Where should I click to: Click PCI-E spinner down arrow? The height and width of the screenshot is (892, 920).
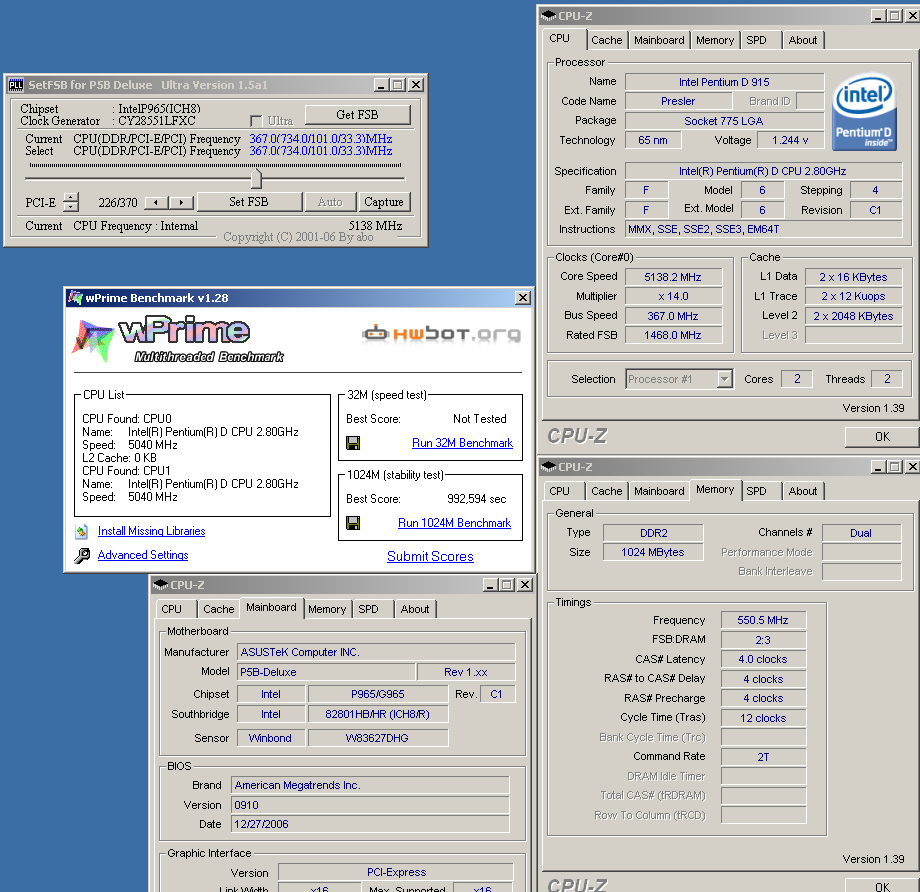[70, 207]
